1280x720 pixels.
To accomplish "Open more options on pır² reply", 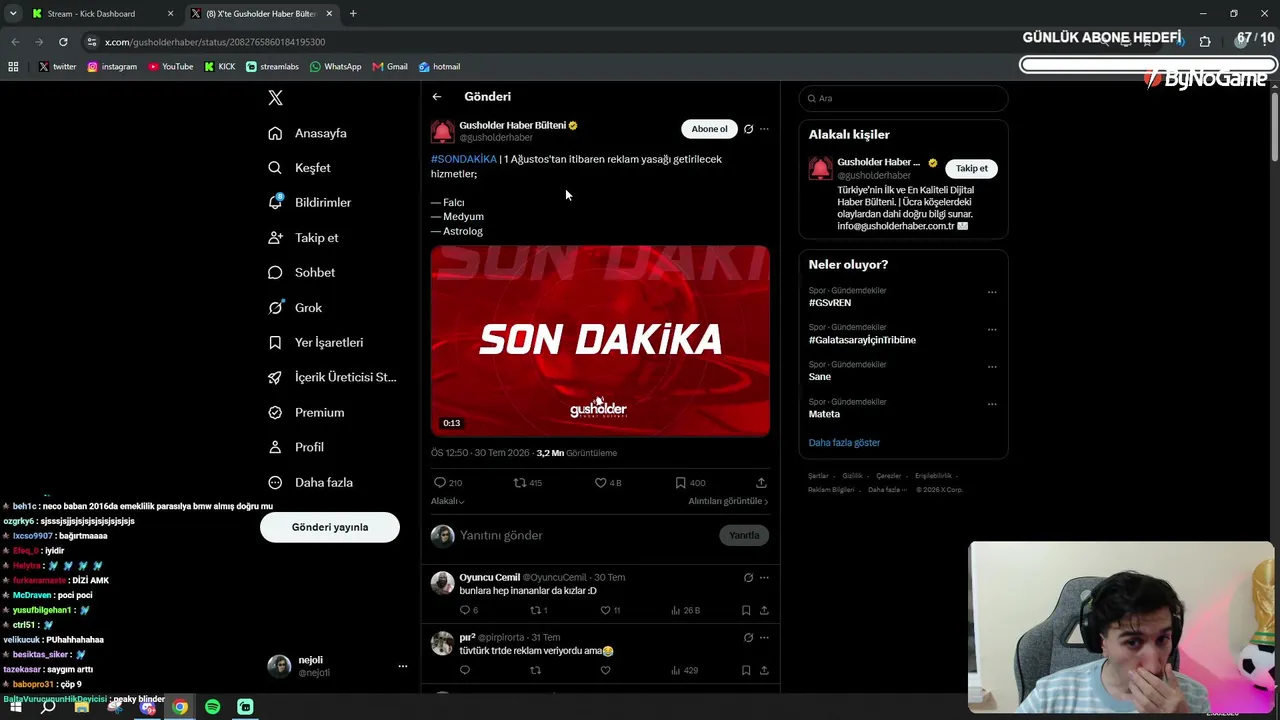I will 764,637.
